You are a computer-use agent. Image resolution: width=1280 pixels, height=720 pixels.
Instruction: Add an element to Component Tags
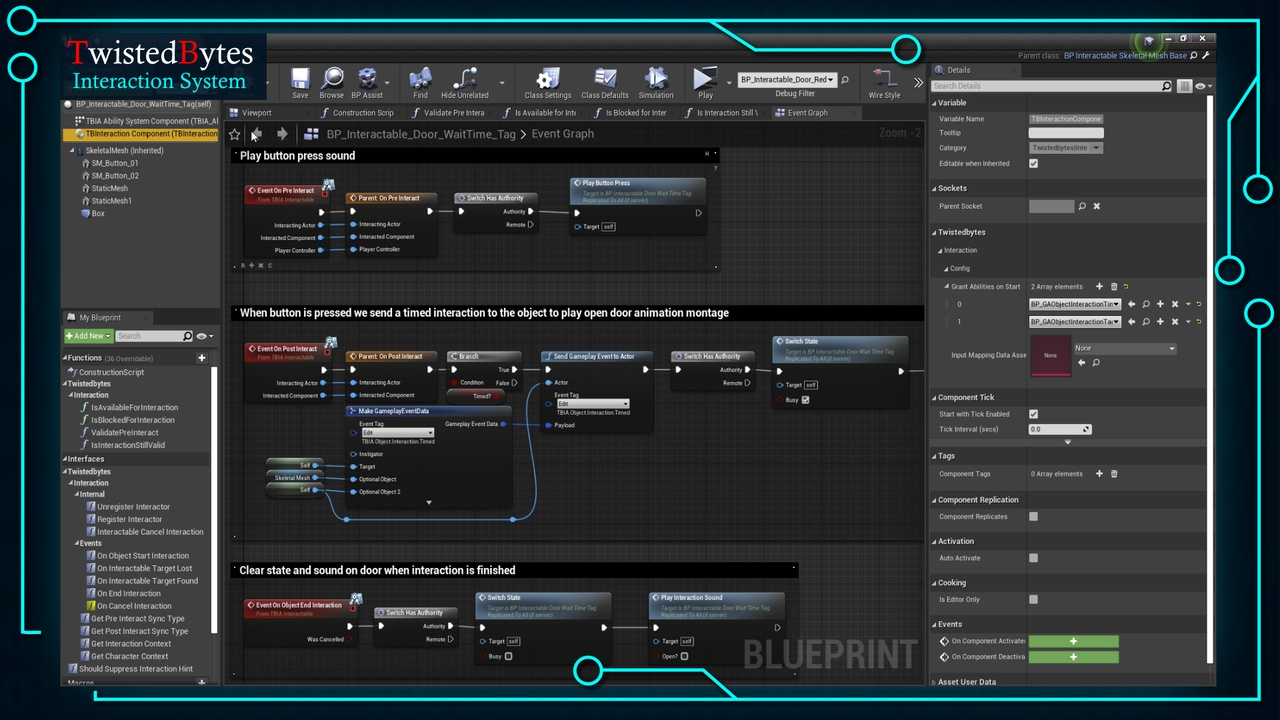pos(1100,474)
